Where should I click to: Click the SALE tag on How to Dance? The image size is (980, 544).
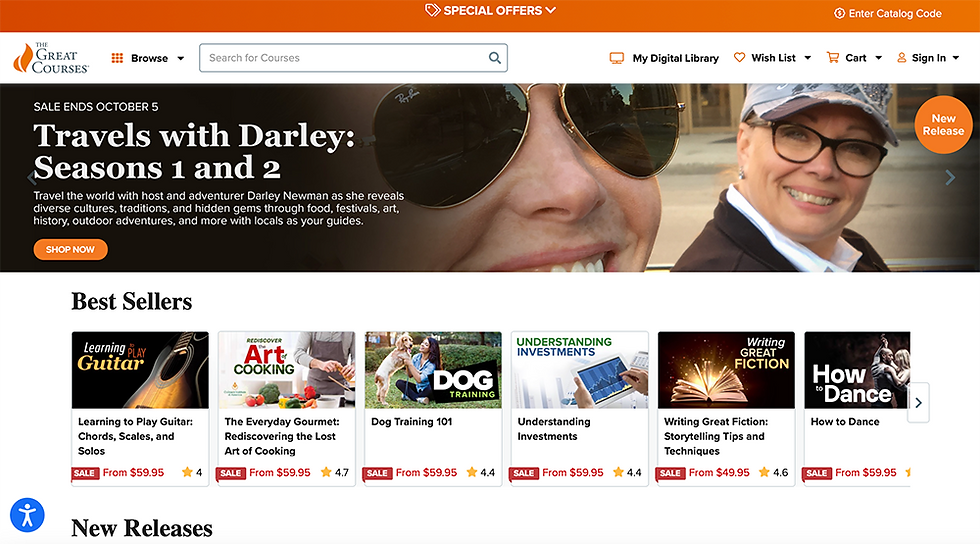pyautogui.click(x=818, y=473)
